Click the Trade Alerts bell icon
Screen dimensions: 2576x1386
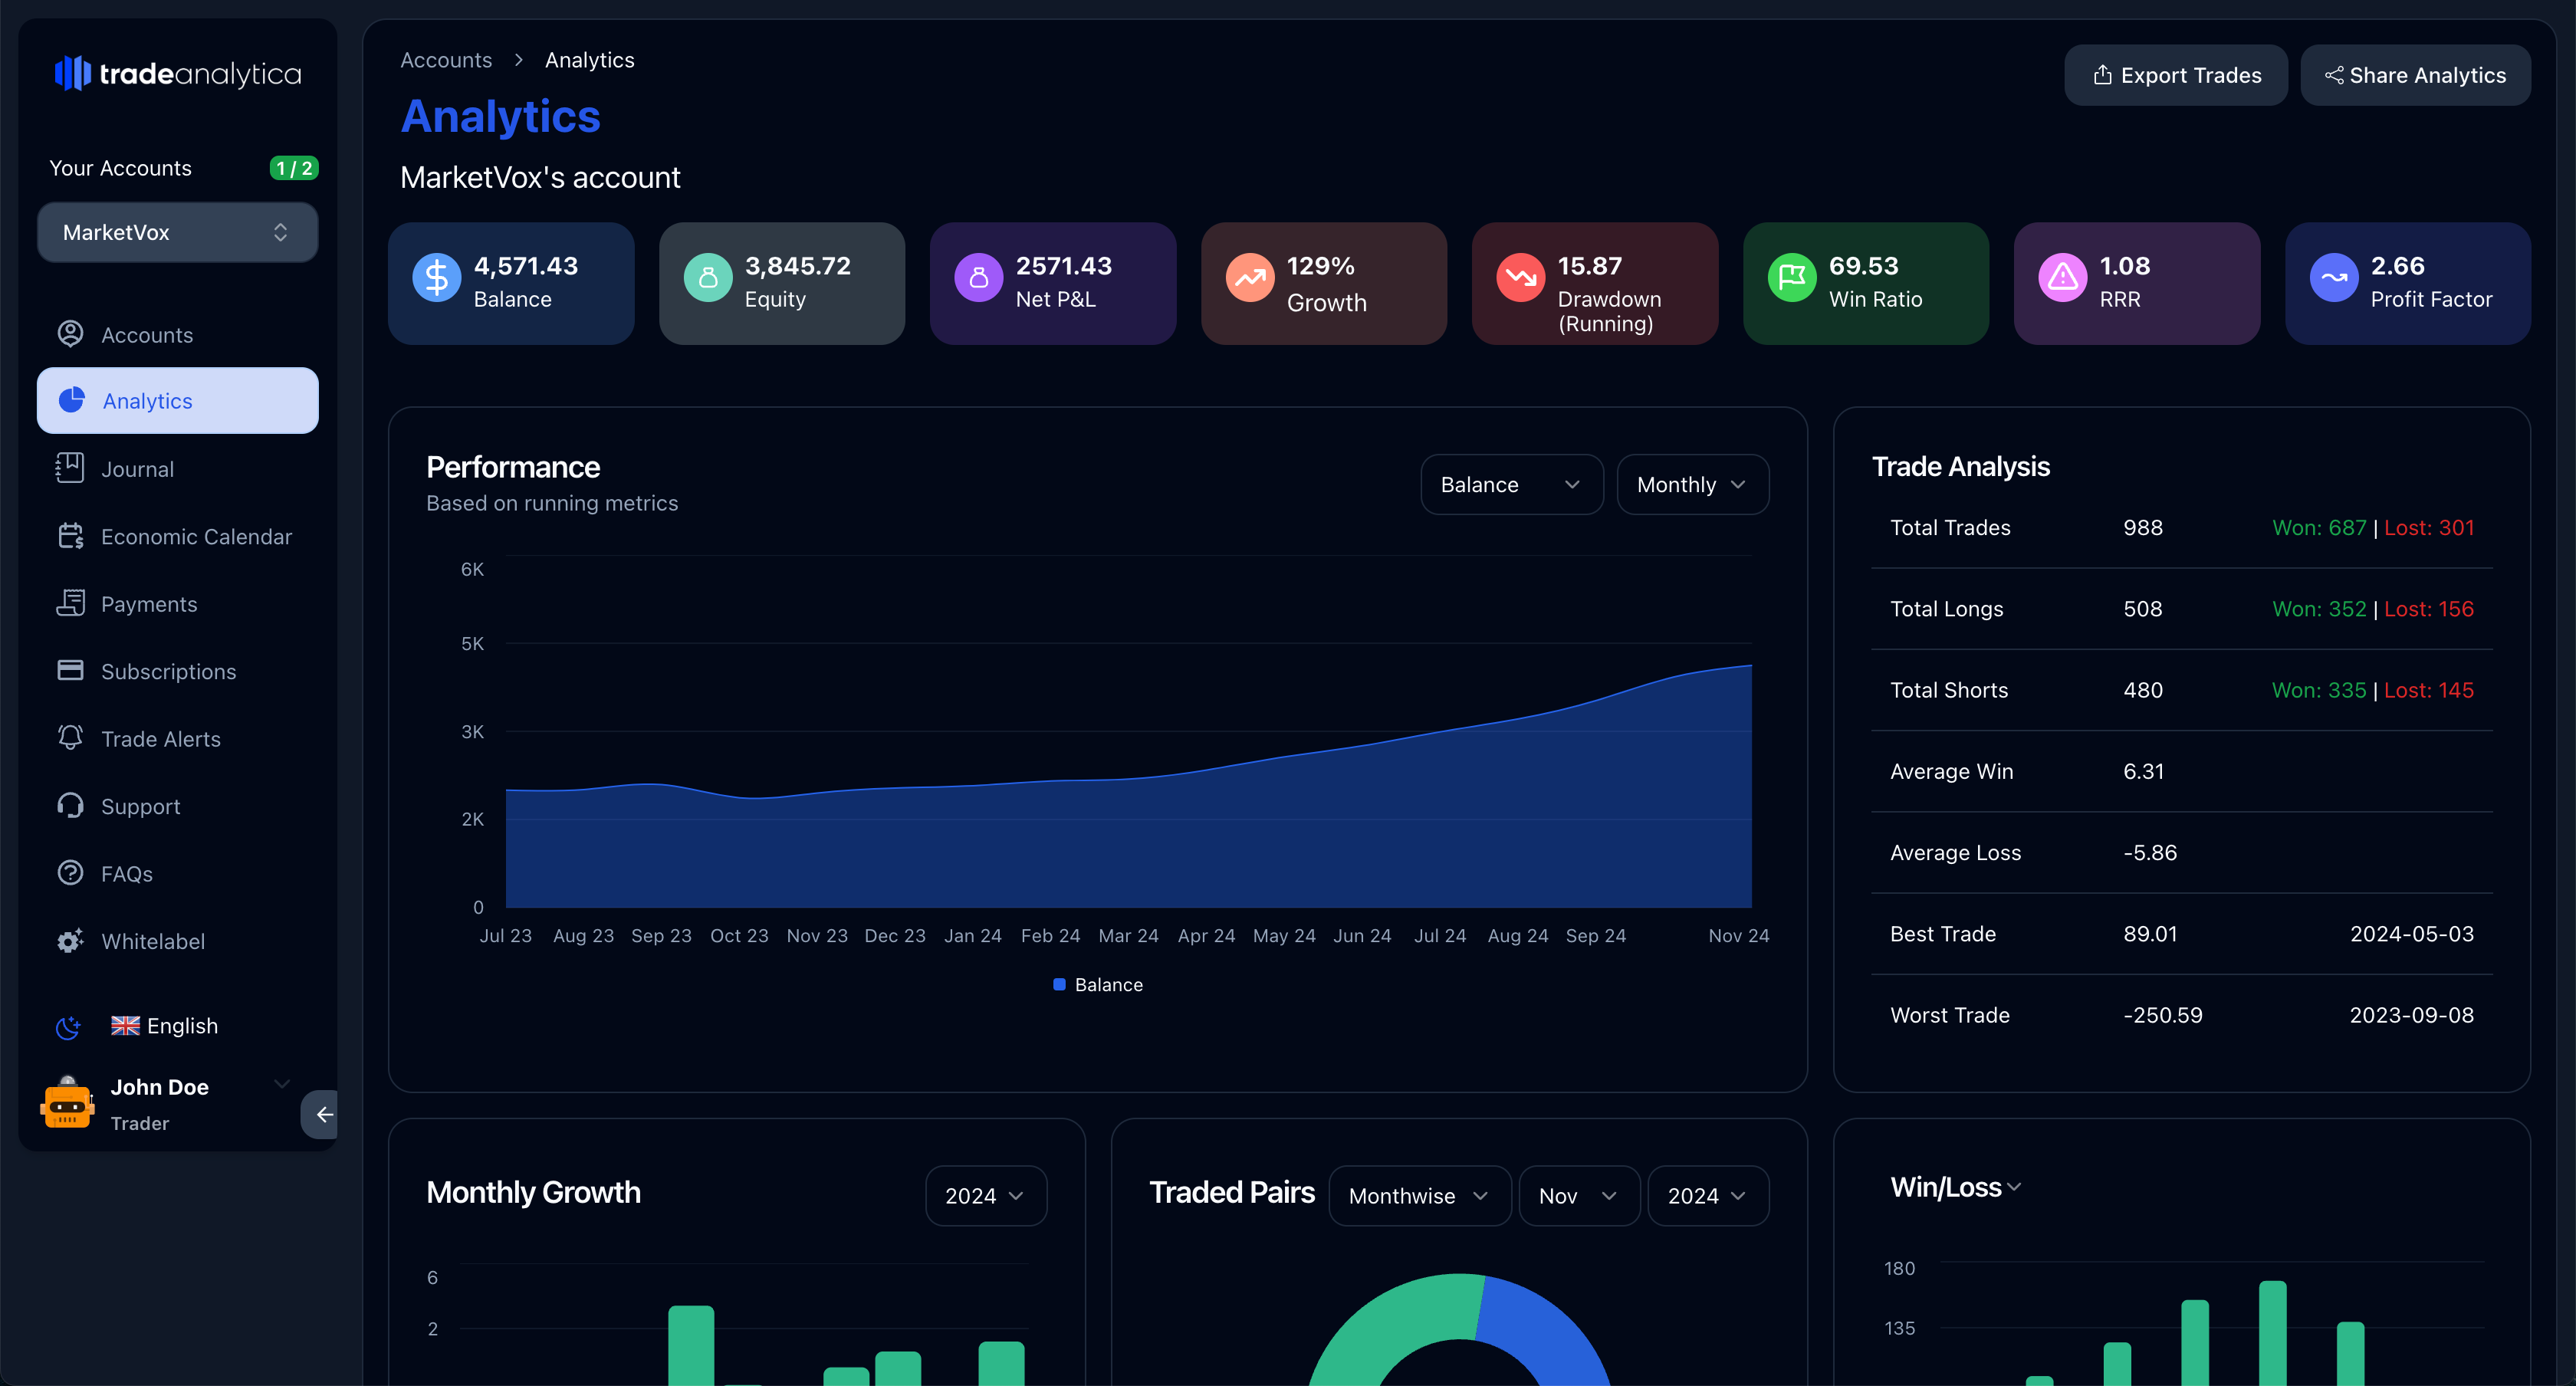click(x=70, y=738)
